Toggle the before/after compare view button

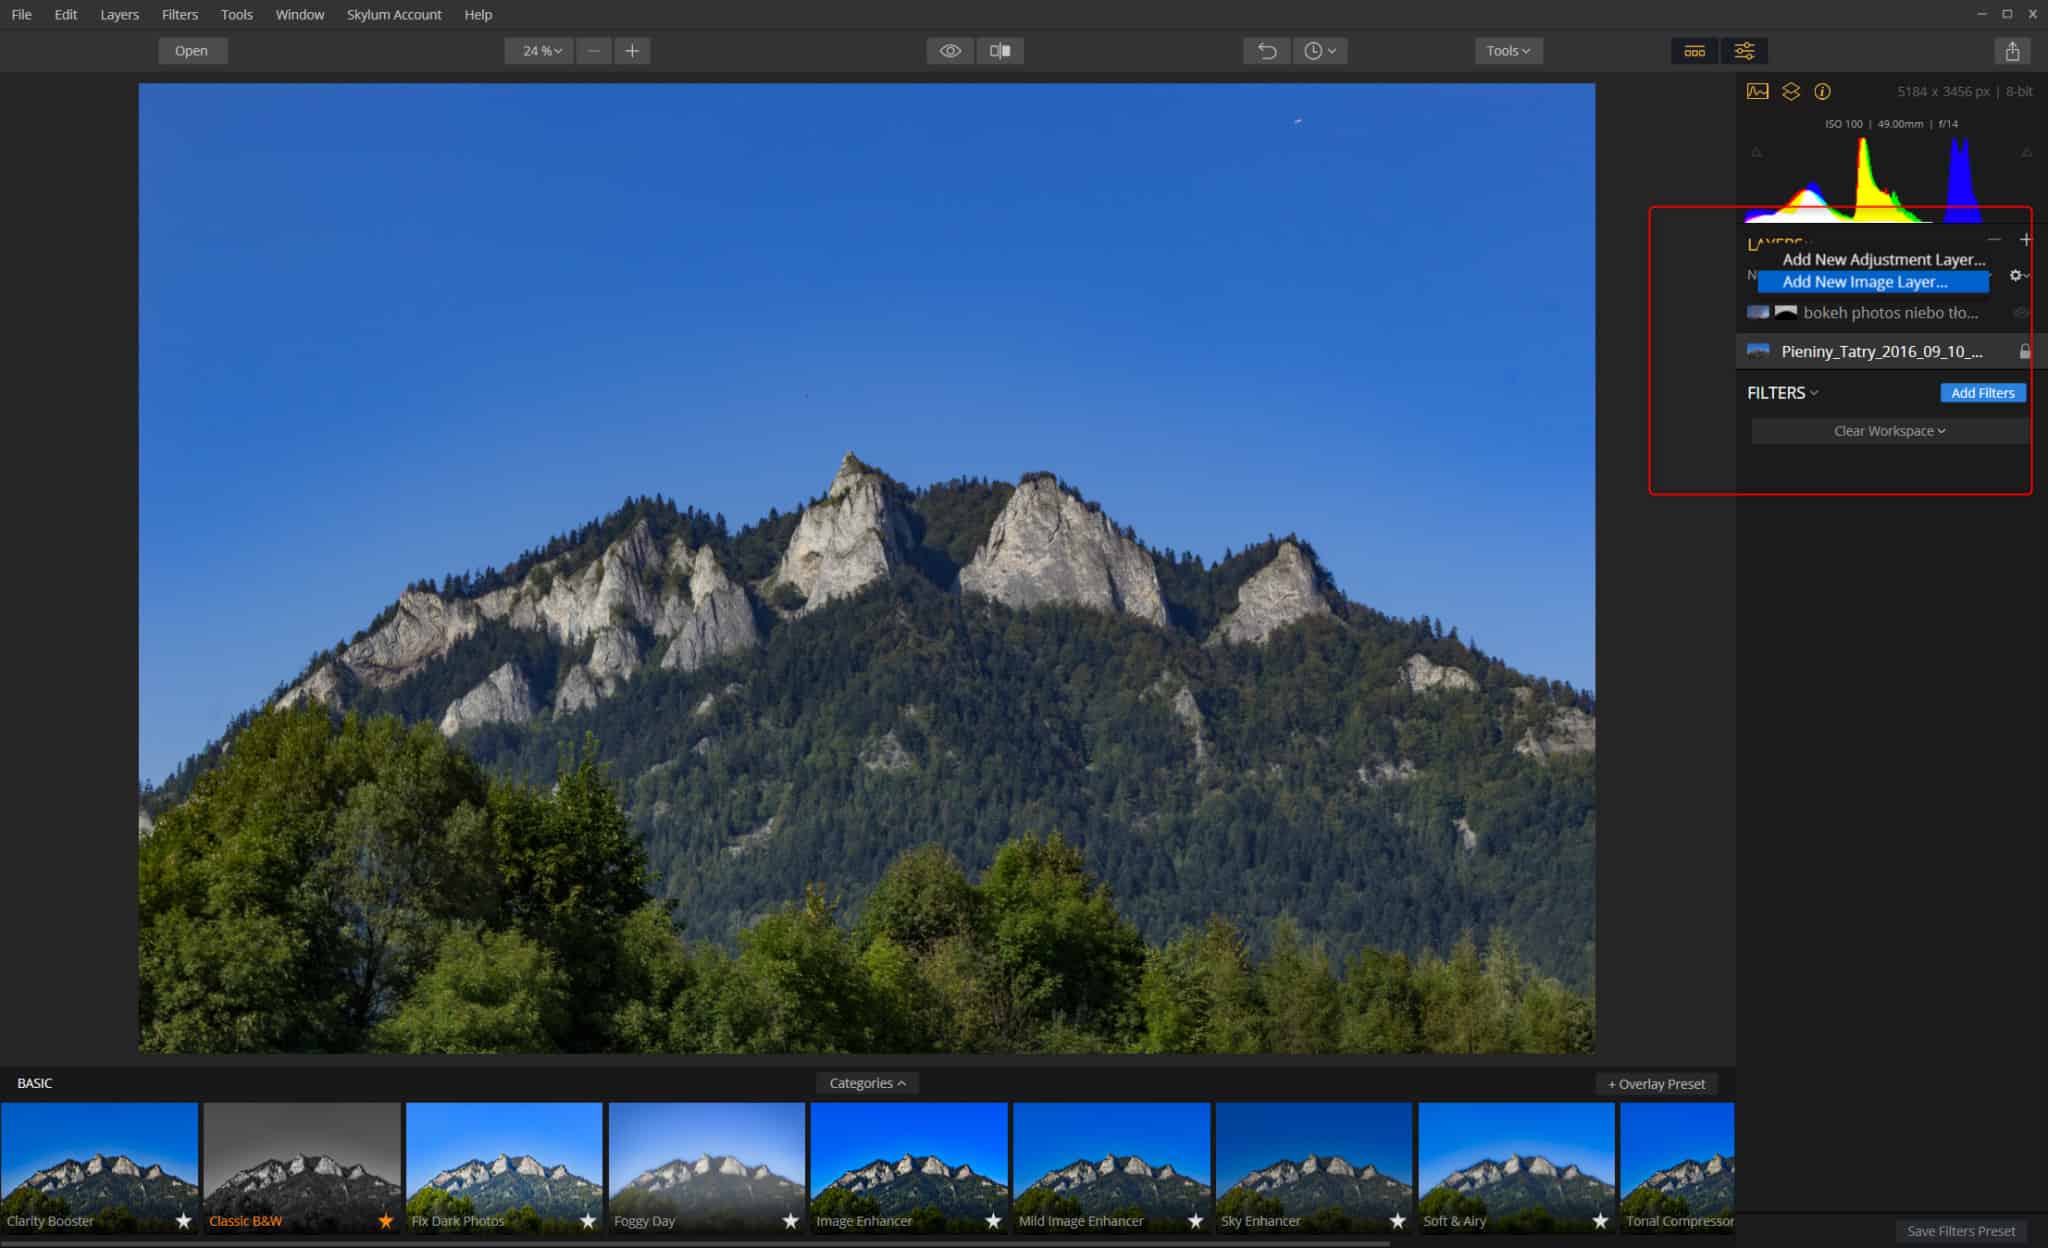tap(999, 51)
